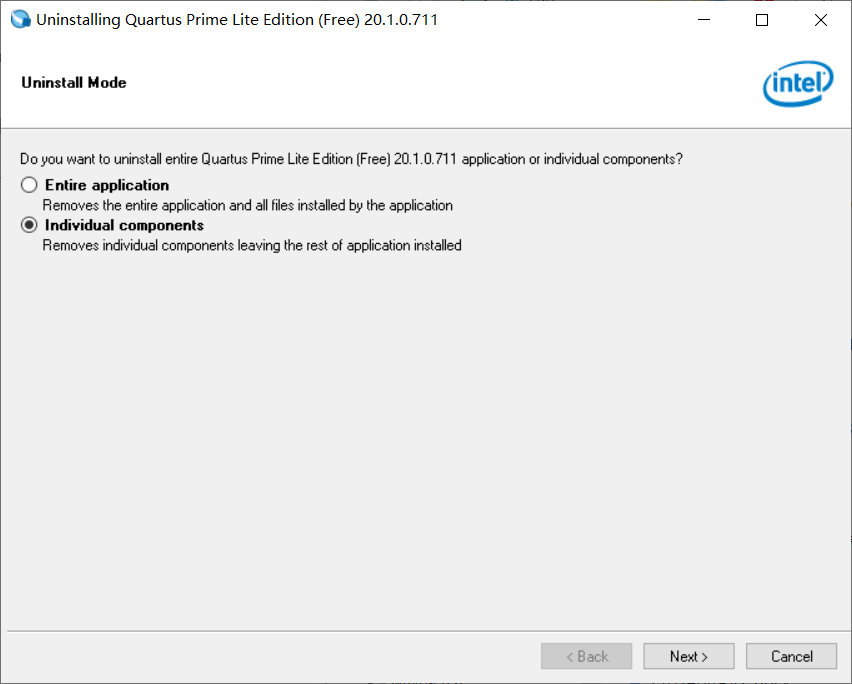Click the Quartus installer icon in title bar
The height and width of the screenshot is (684, 852).
coord(20,19)
